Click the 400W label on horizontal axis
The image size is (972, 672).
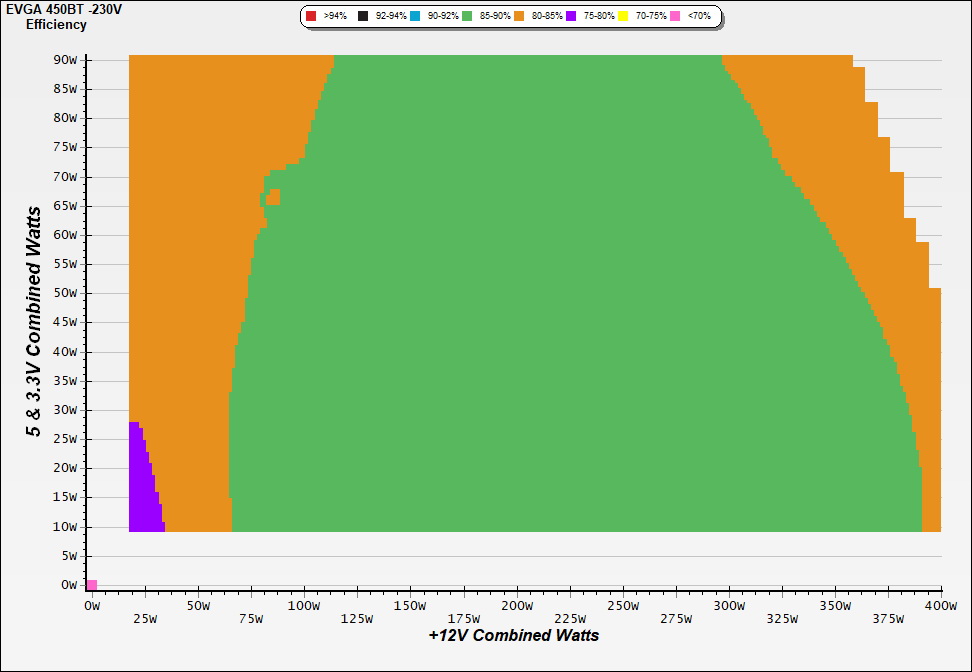pyautogui.click(x=940, y=606)
